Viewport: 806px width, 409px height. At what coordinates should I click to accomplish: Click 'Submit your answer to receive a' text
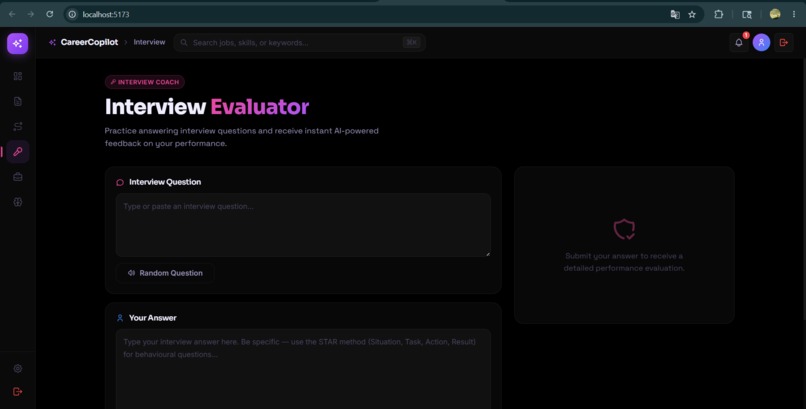(x=624, y=256)
